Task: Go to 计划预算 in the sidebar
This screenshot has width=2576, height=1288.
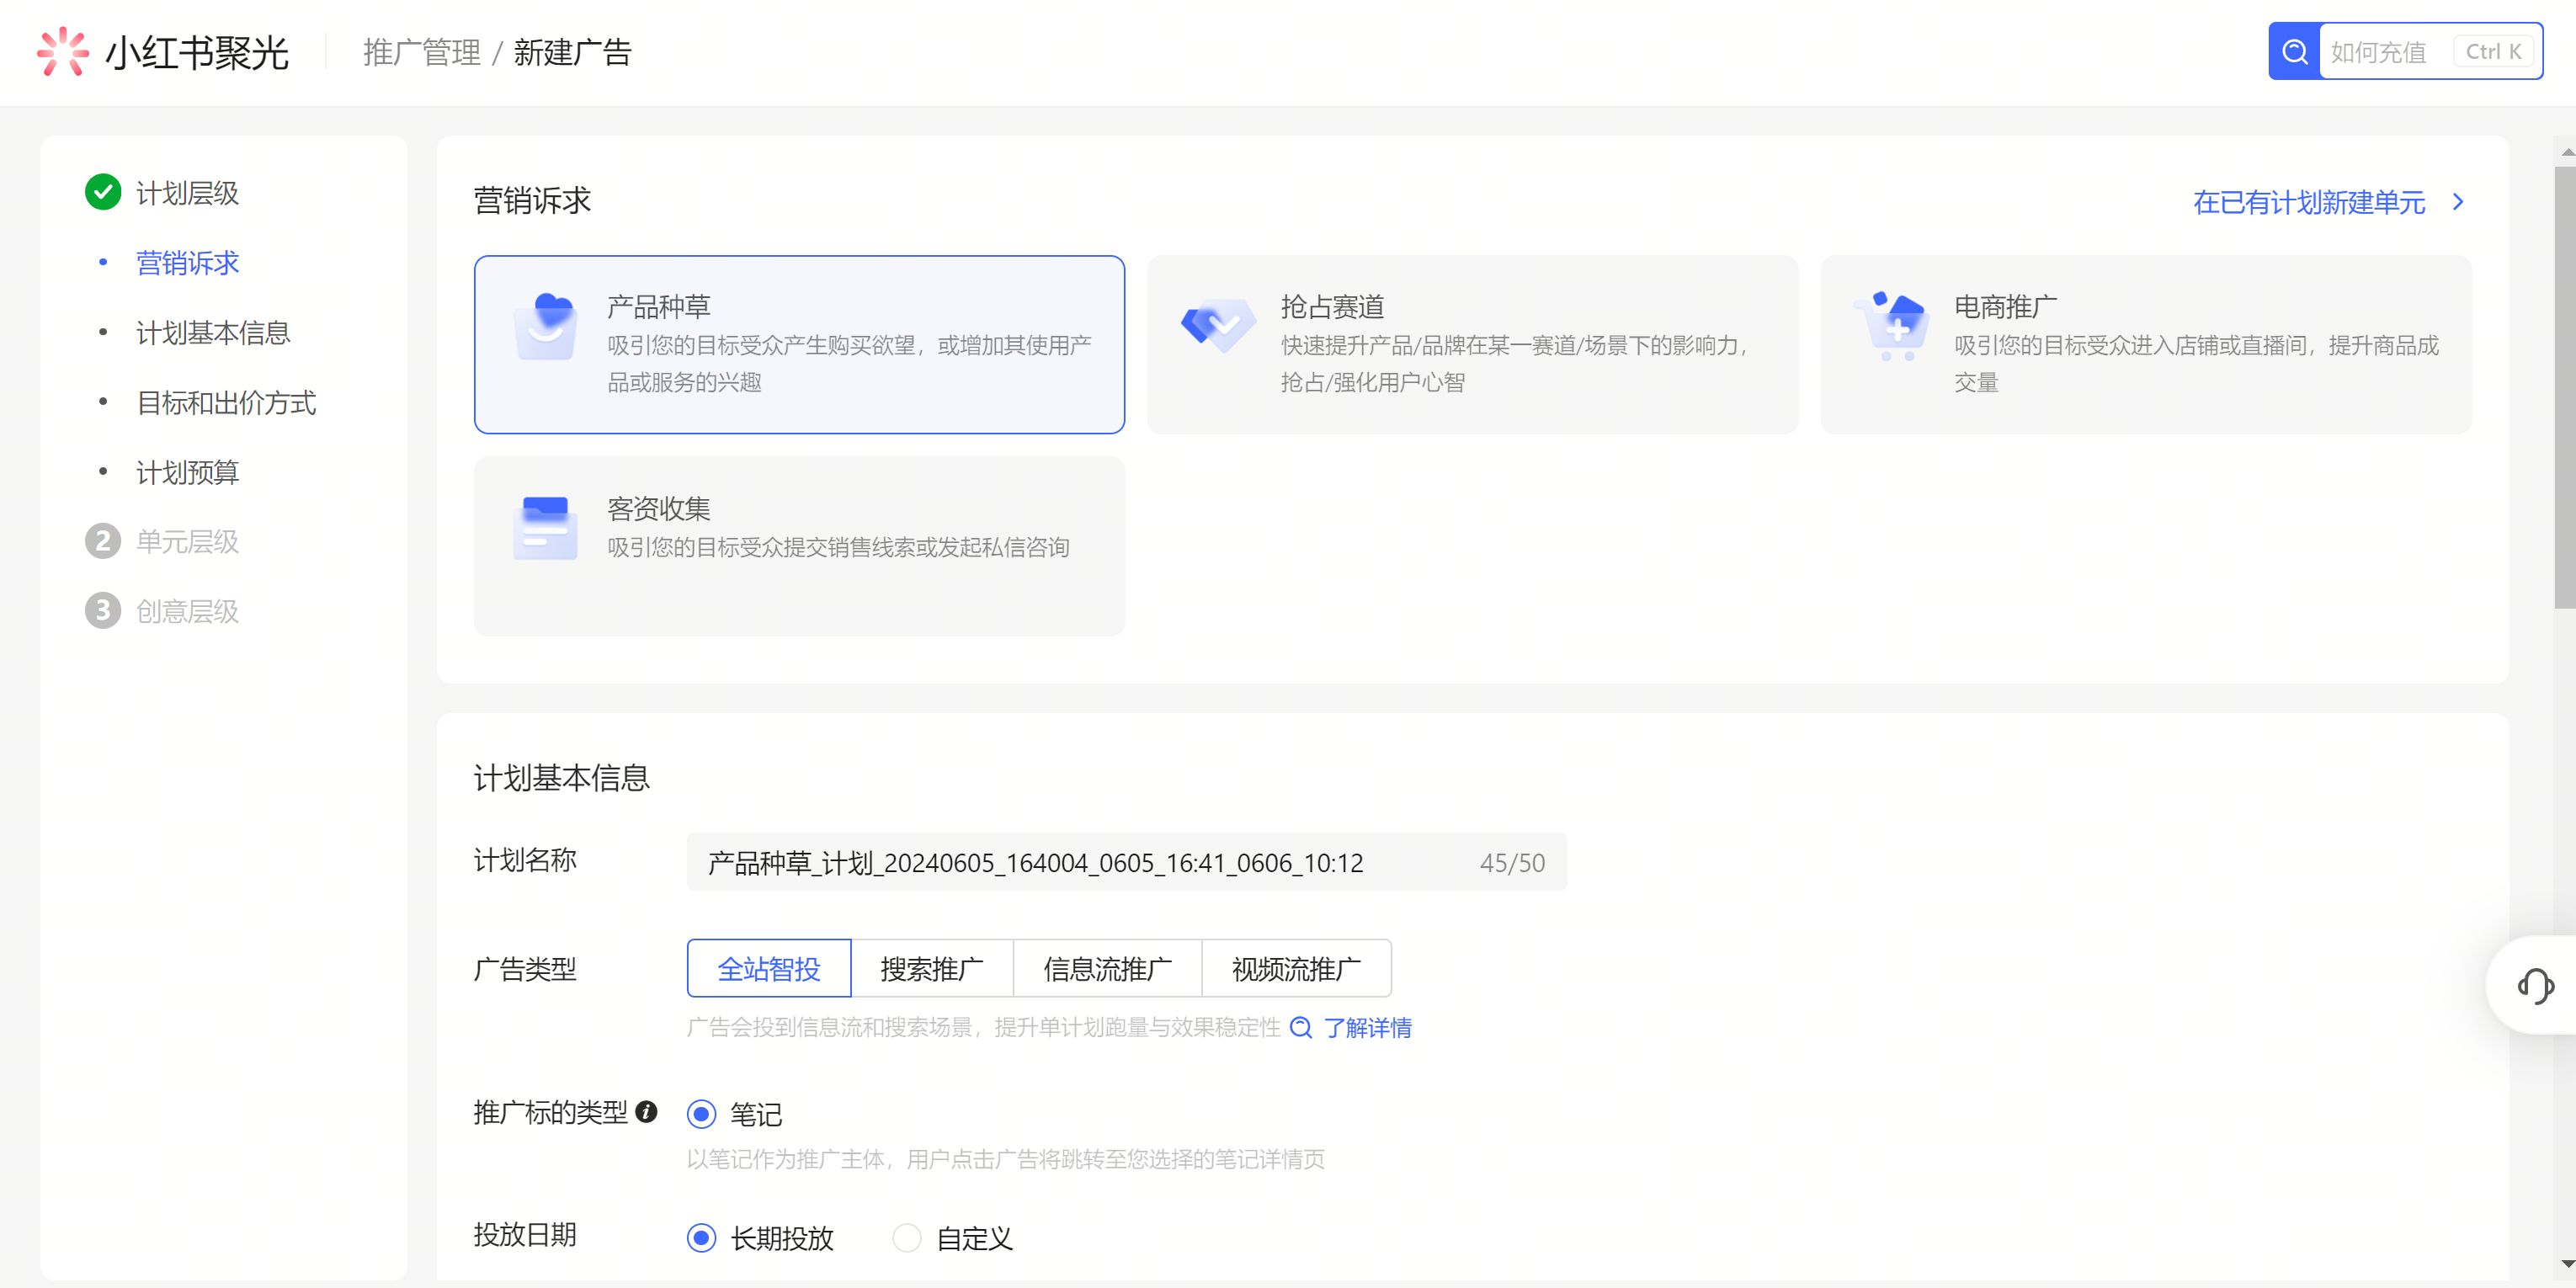Action: [187, 472]
